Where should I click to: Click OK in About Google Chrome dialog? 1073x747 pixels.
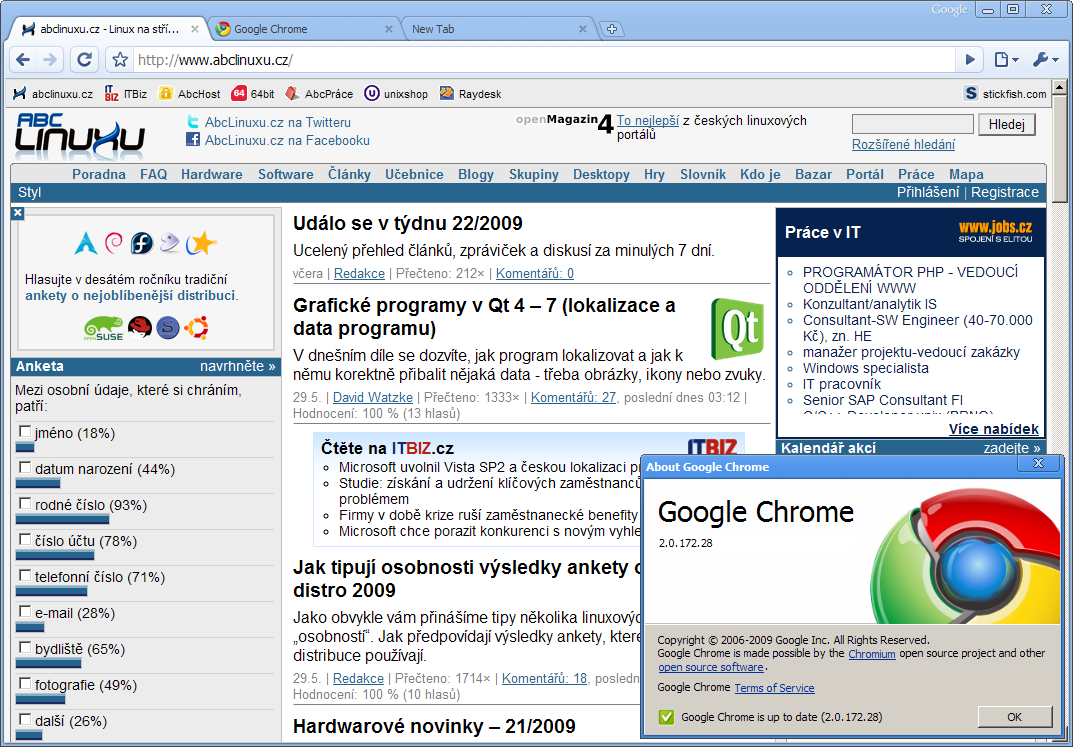[x=1014, y=717]
